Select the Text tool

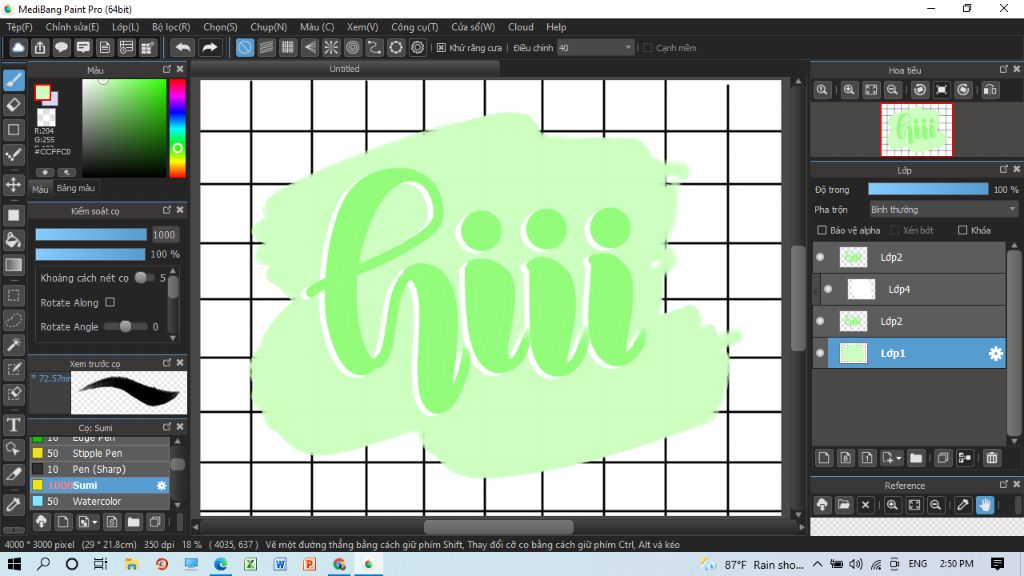[x=14, y=425]
